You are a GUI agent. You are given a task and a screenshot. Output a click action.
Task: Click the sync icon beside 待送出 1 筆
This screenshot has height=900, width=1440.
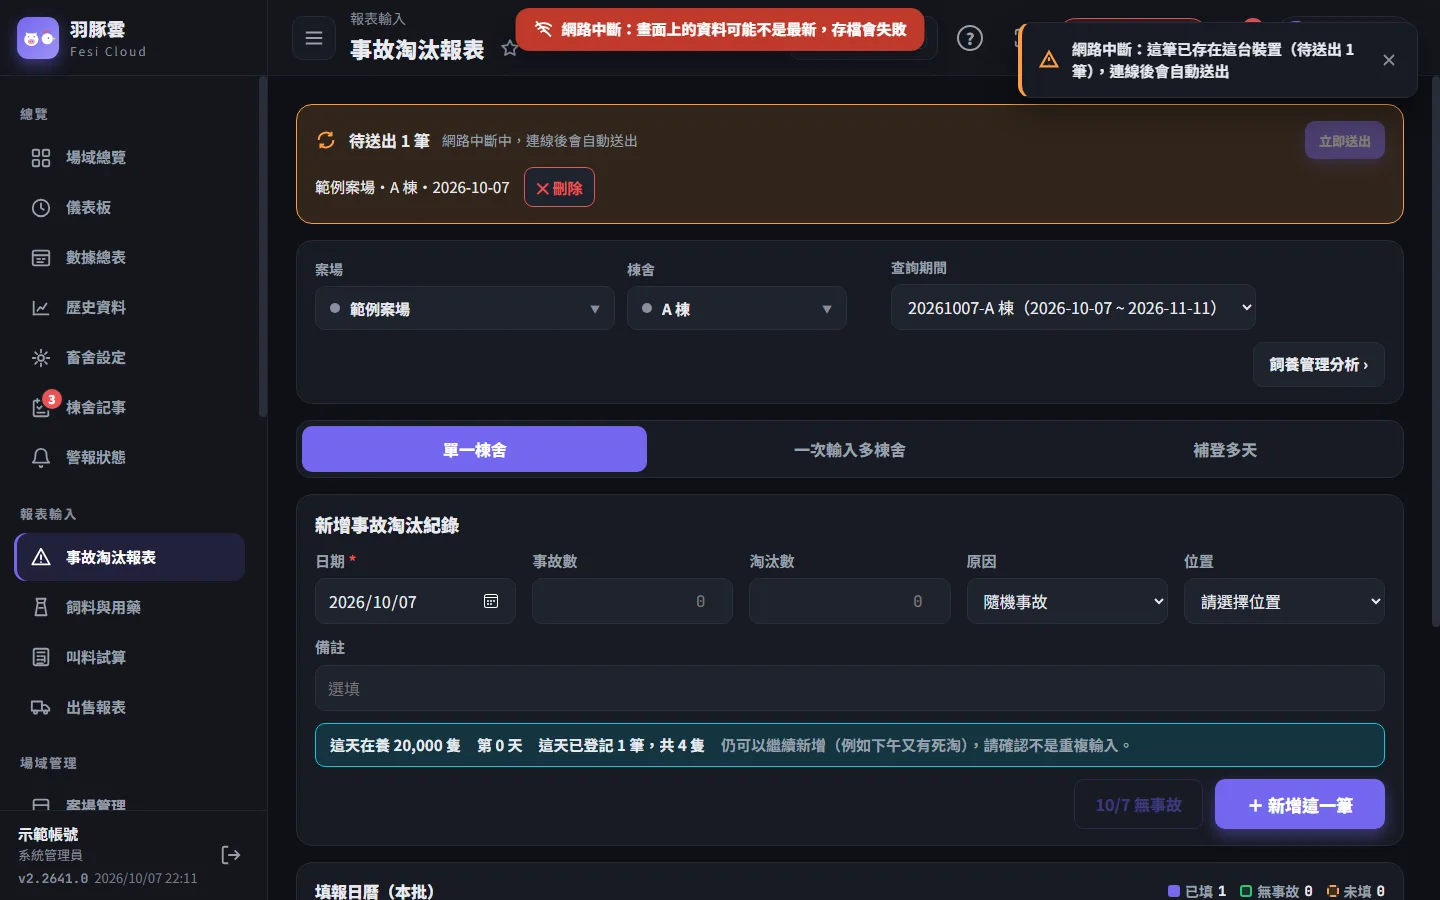(326, 140)
